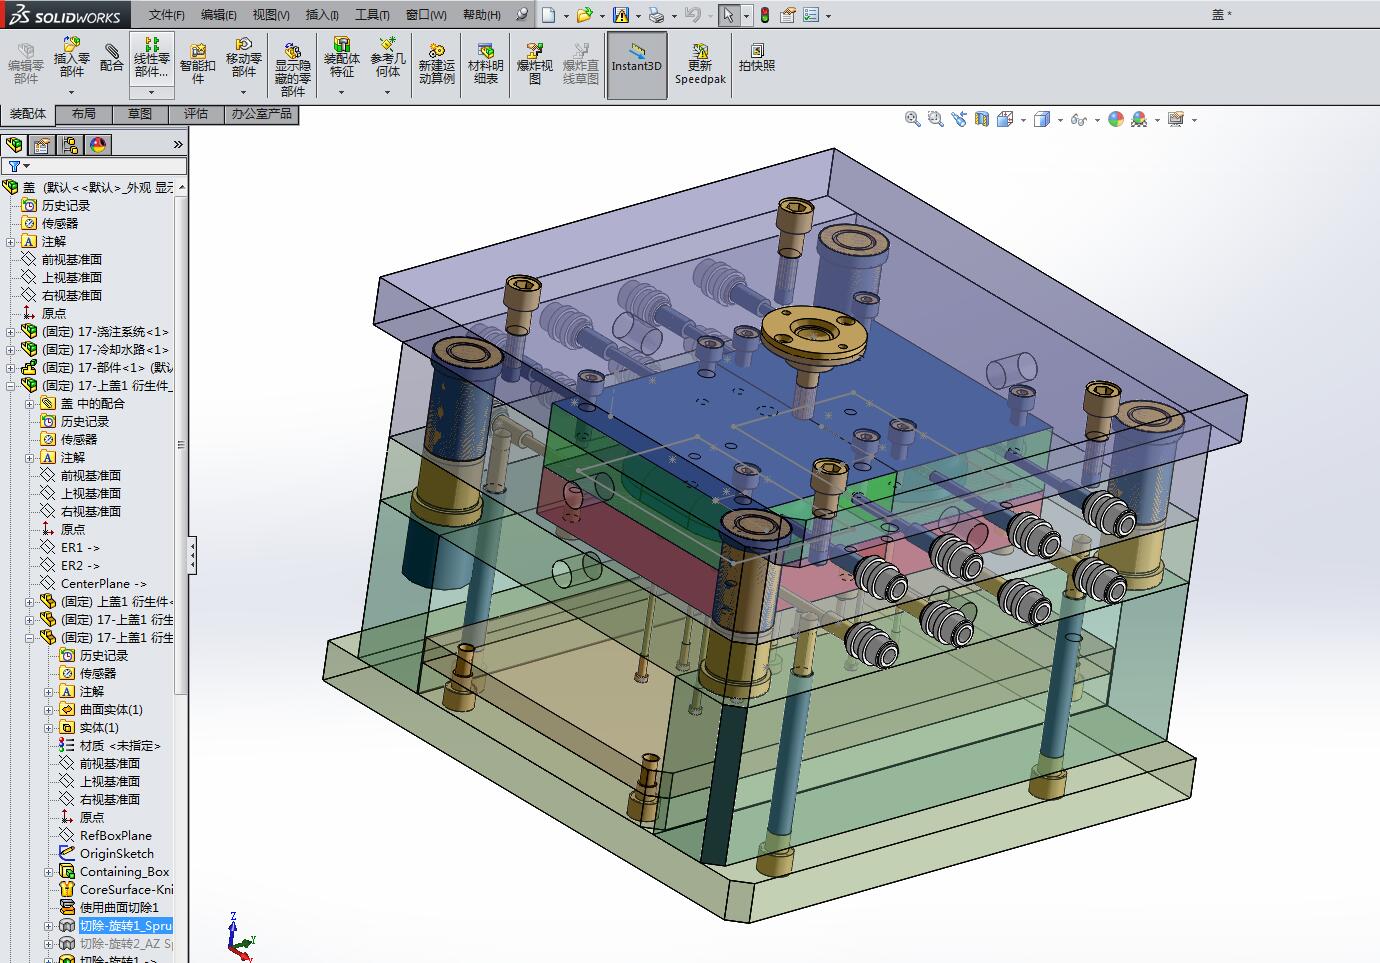Expand Containing_Box feature
Viewport: 1380px width, 963px height.
[x=49, y=872]
